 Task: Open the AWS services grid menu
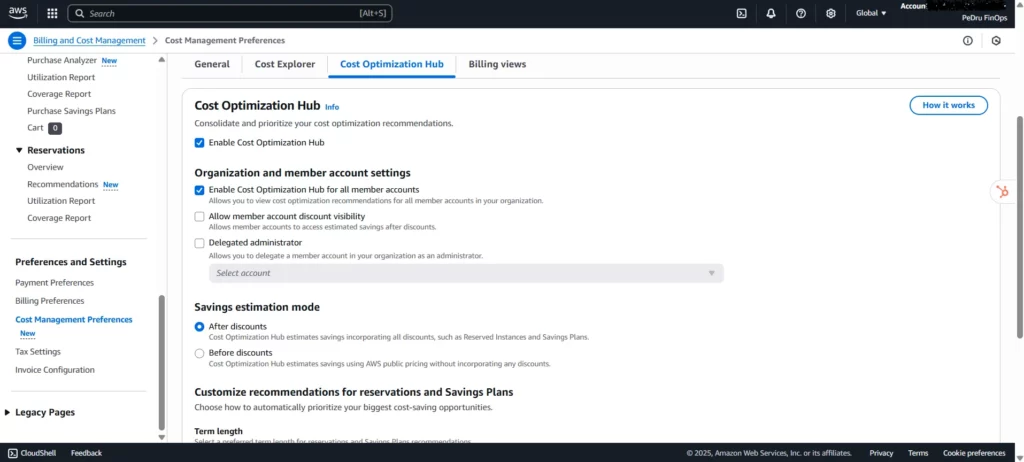coord(52,13)
